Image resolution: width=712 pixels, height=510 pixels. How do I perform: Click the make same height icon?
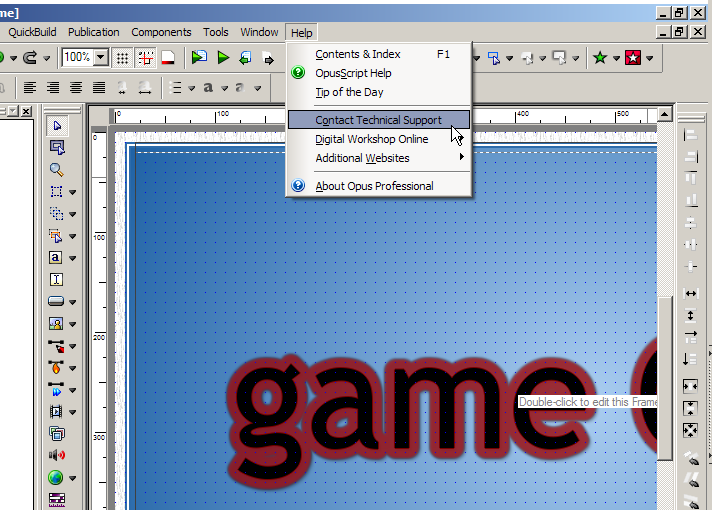point(691,315)
